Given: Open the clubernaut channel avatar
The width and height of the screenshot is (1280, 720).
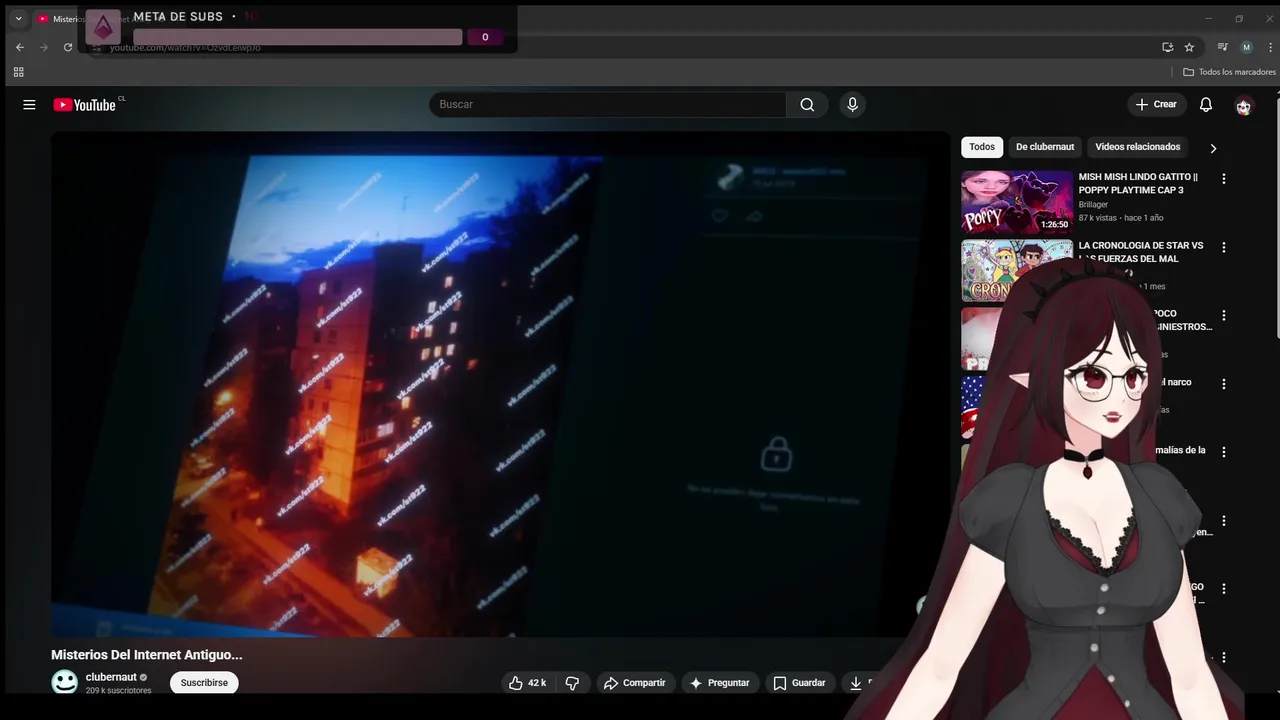Looking at the screenshot, I should [65, 682].
